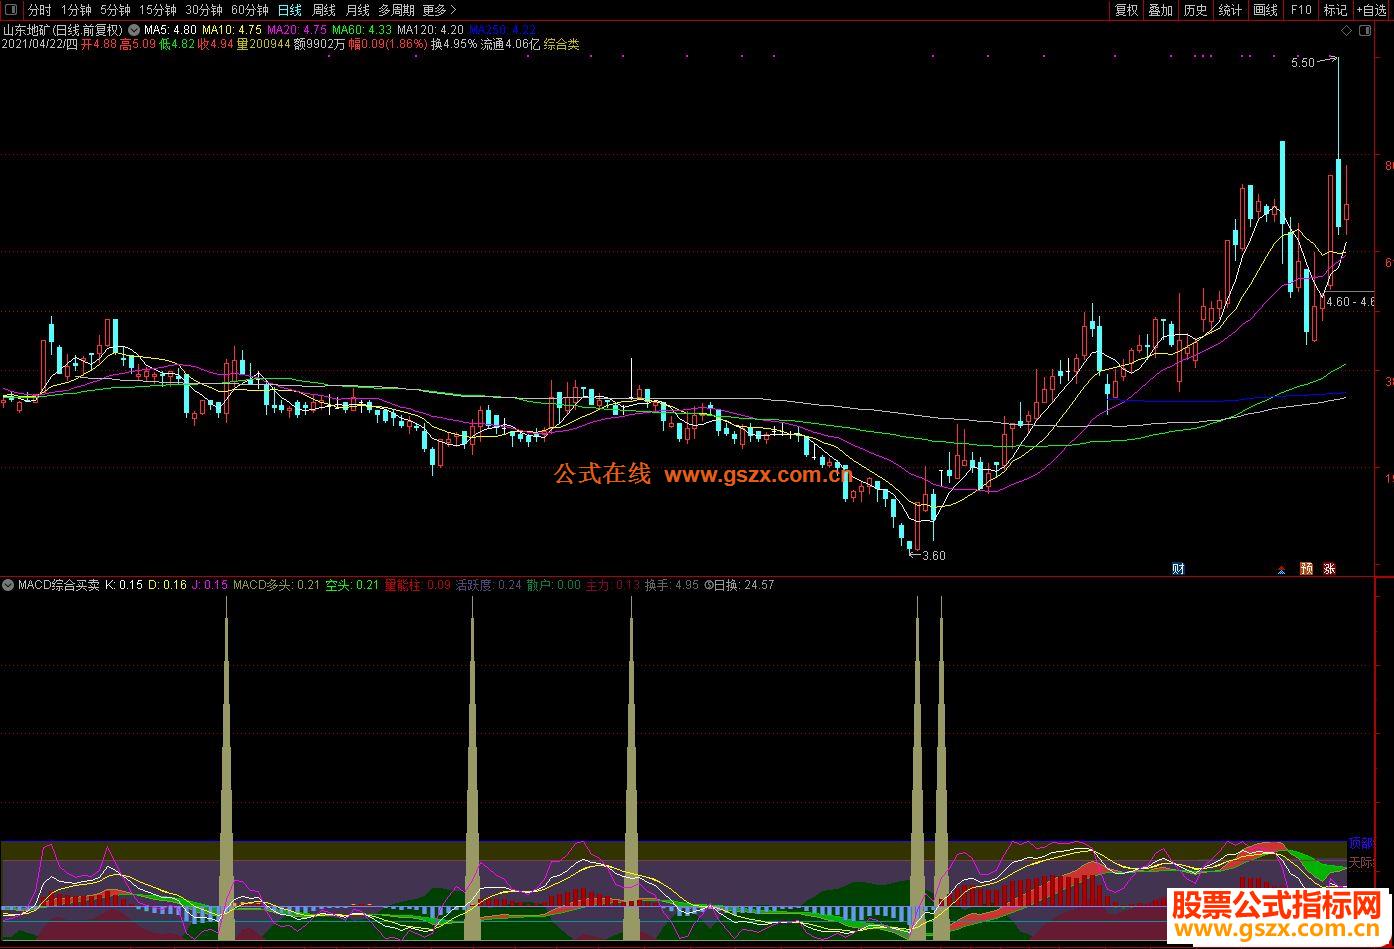Click the MA10: 4.75 label
Screen dimensions: 1394x949
[232, 30]
